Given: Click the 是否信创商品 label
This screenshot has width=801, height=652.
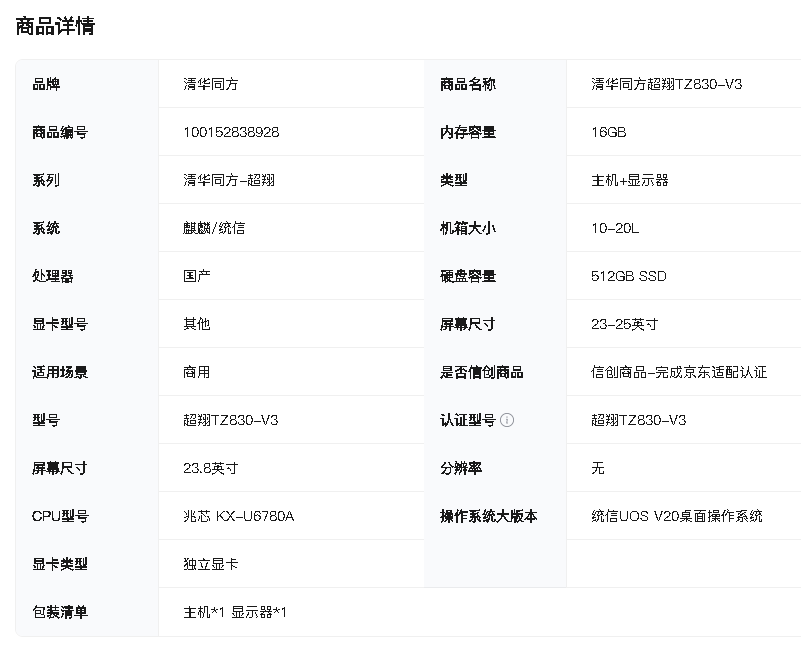Looking at the screenshot, I should pos(482,372).
